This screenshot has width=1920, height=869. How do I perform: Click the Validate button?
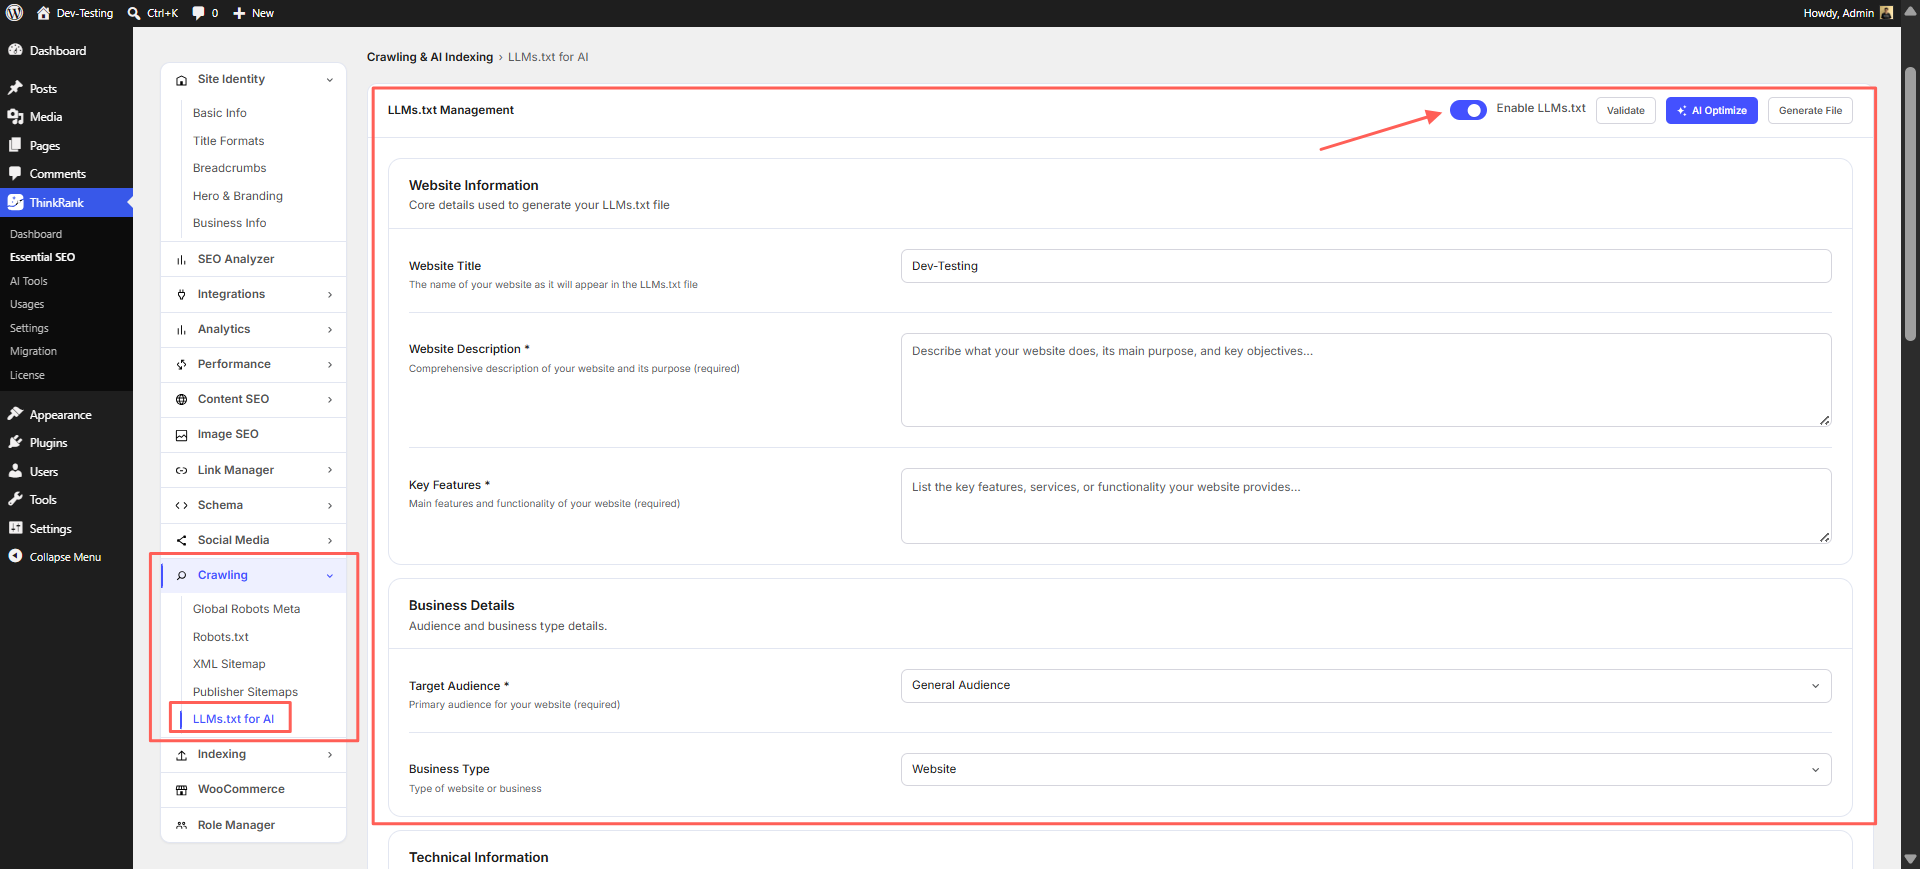pos(1626,110)
